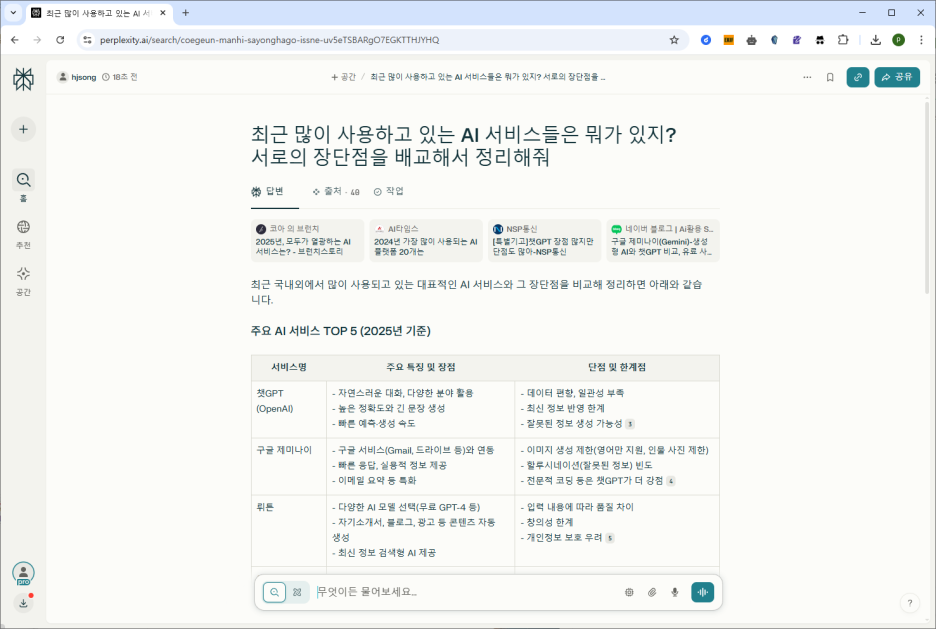
Task: Open the source settings icon in input bar
Action: [x=629, y=592]
